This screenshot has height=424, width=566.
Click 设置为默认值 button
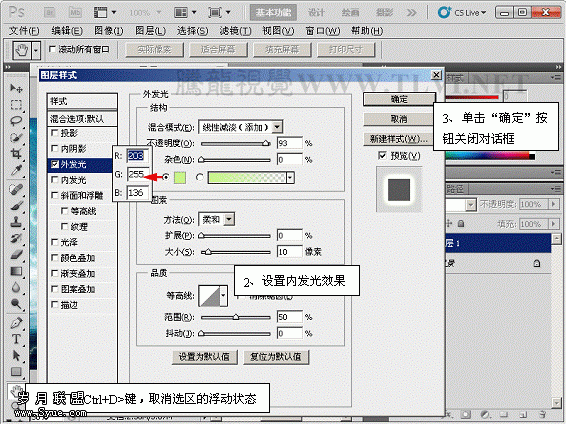pos(204,357)
